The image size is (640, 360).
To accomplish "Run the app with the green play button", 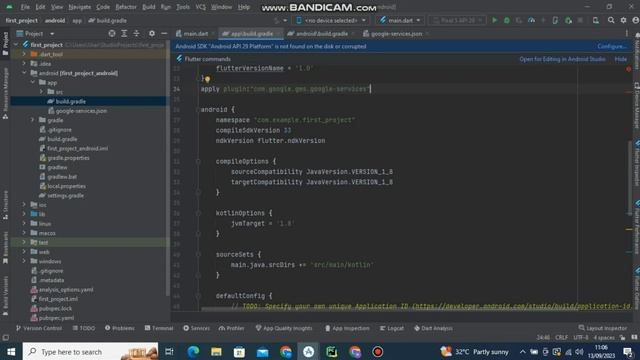I will tap(494, 20).
